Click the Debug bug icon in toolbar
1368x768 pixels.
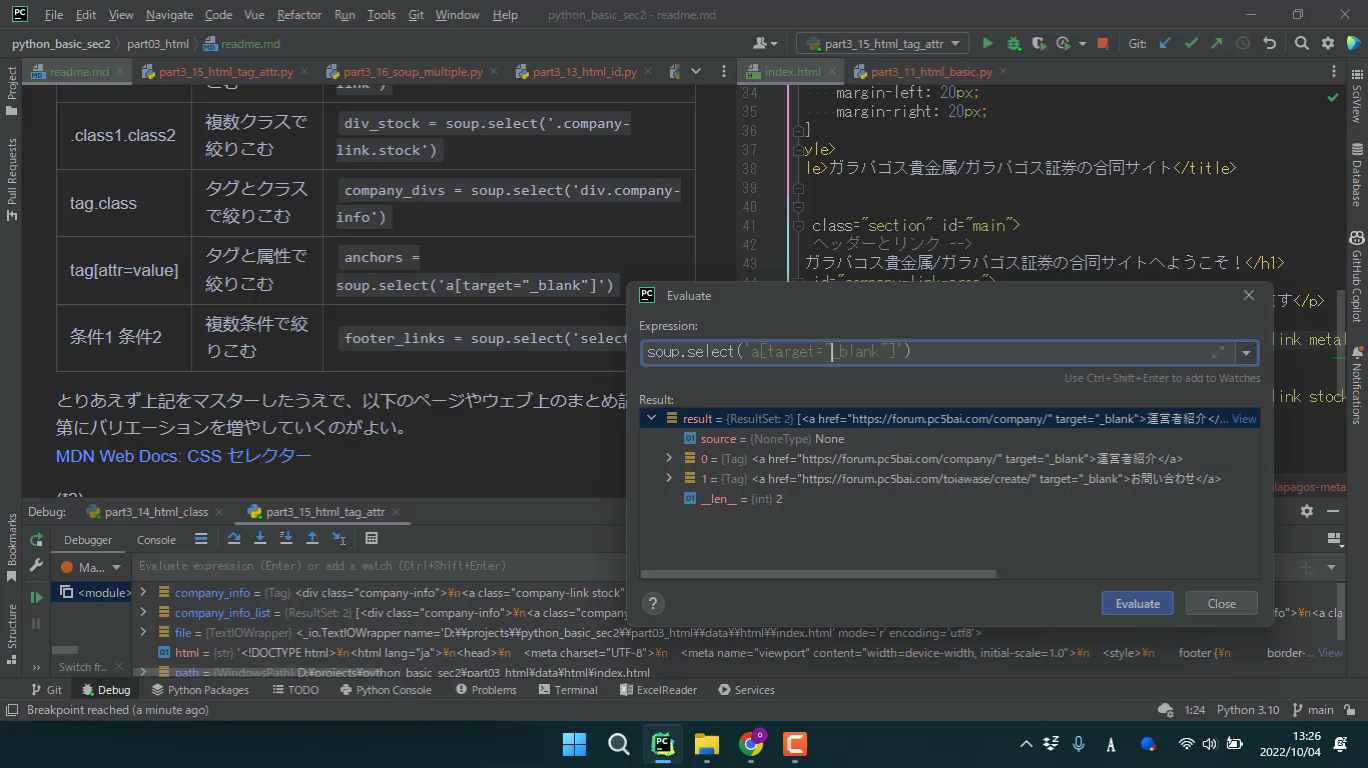pyautogui.click(x=1013, y=44)
